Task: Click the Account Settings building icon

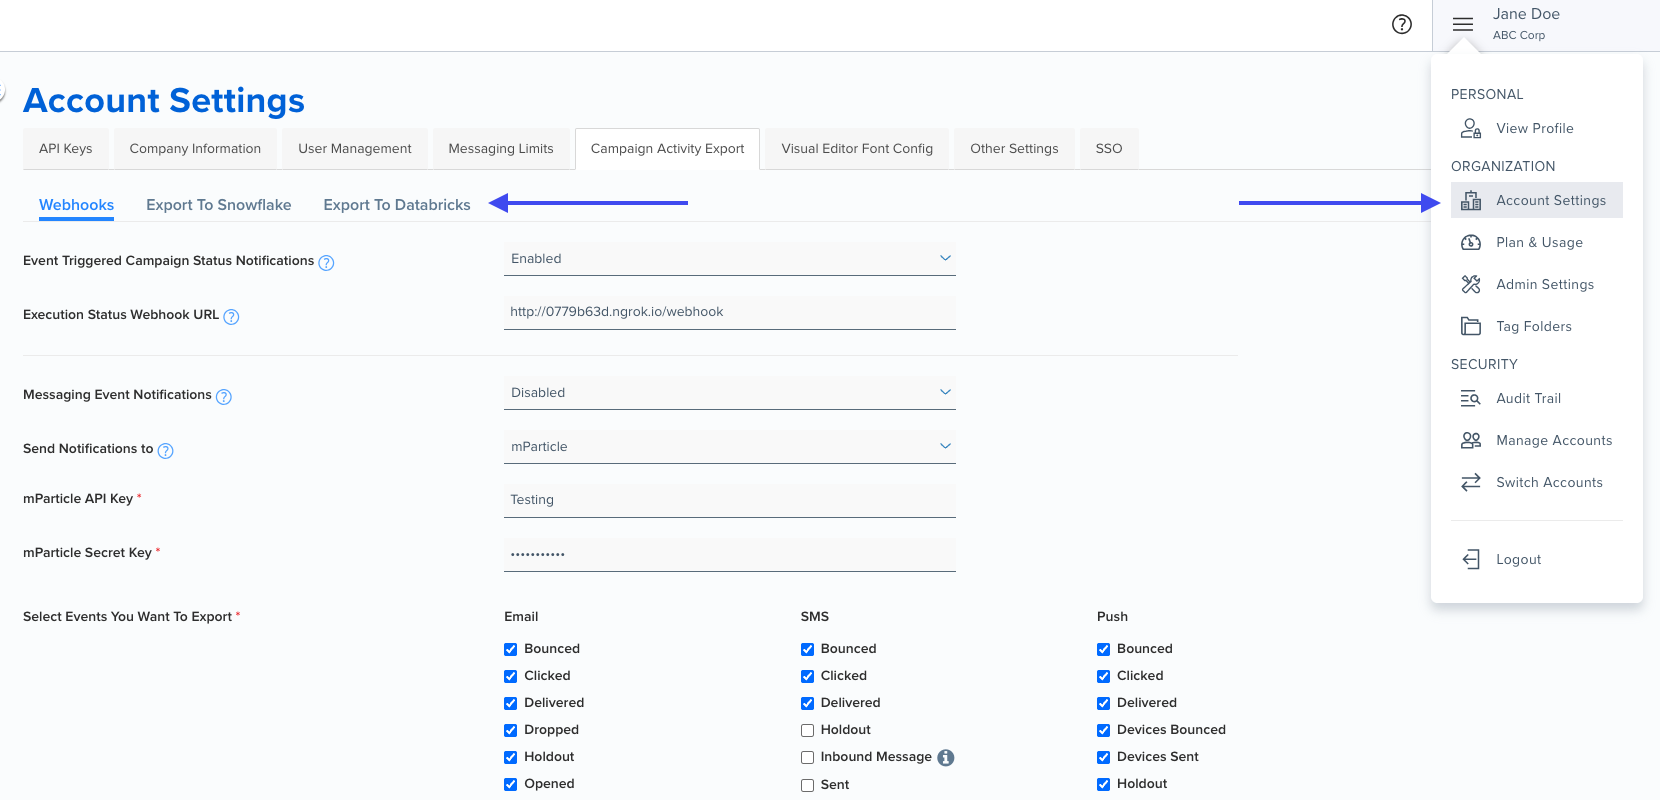Action: pyautogui.click(x=1471, y=200)
